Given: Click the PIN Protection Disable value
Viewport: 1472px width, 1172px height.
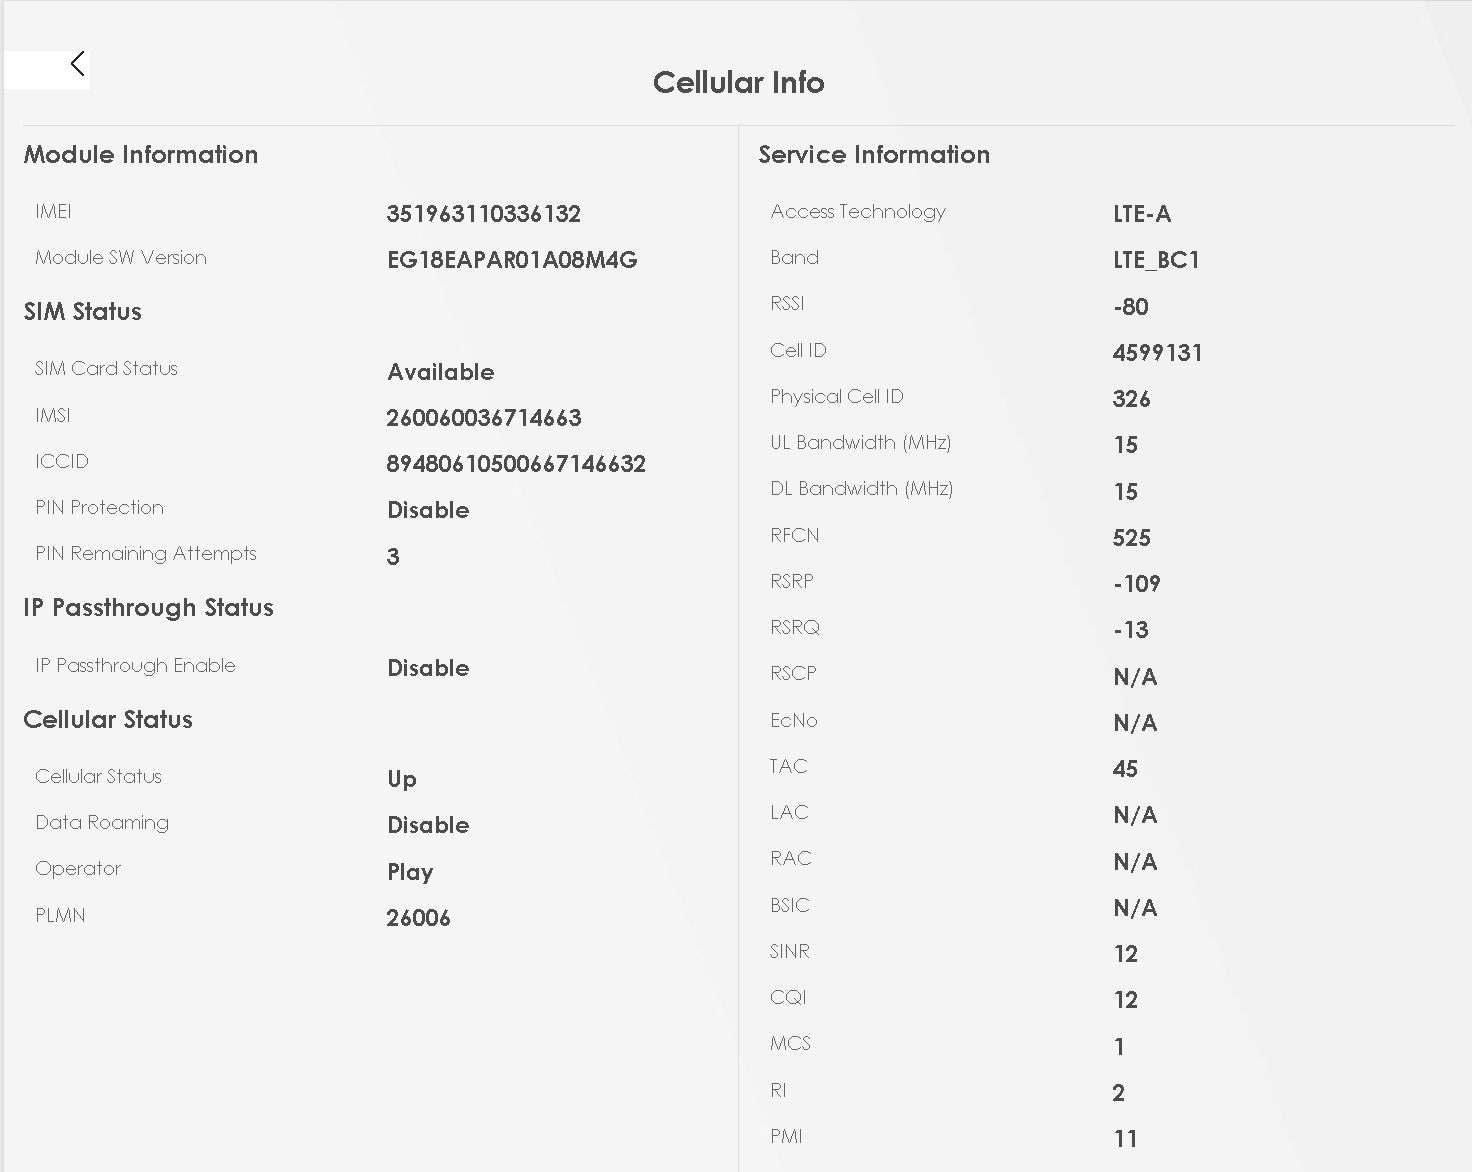Looking at the screenshot, I should (428, 510).
